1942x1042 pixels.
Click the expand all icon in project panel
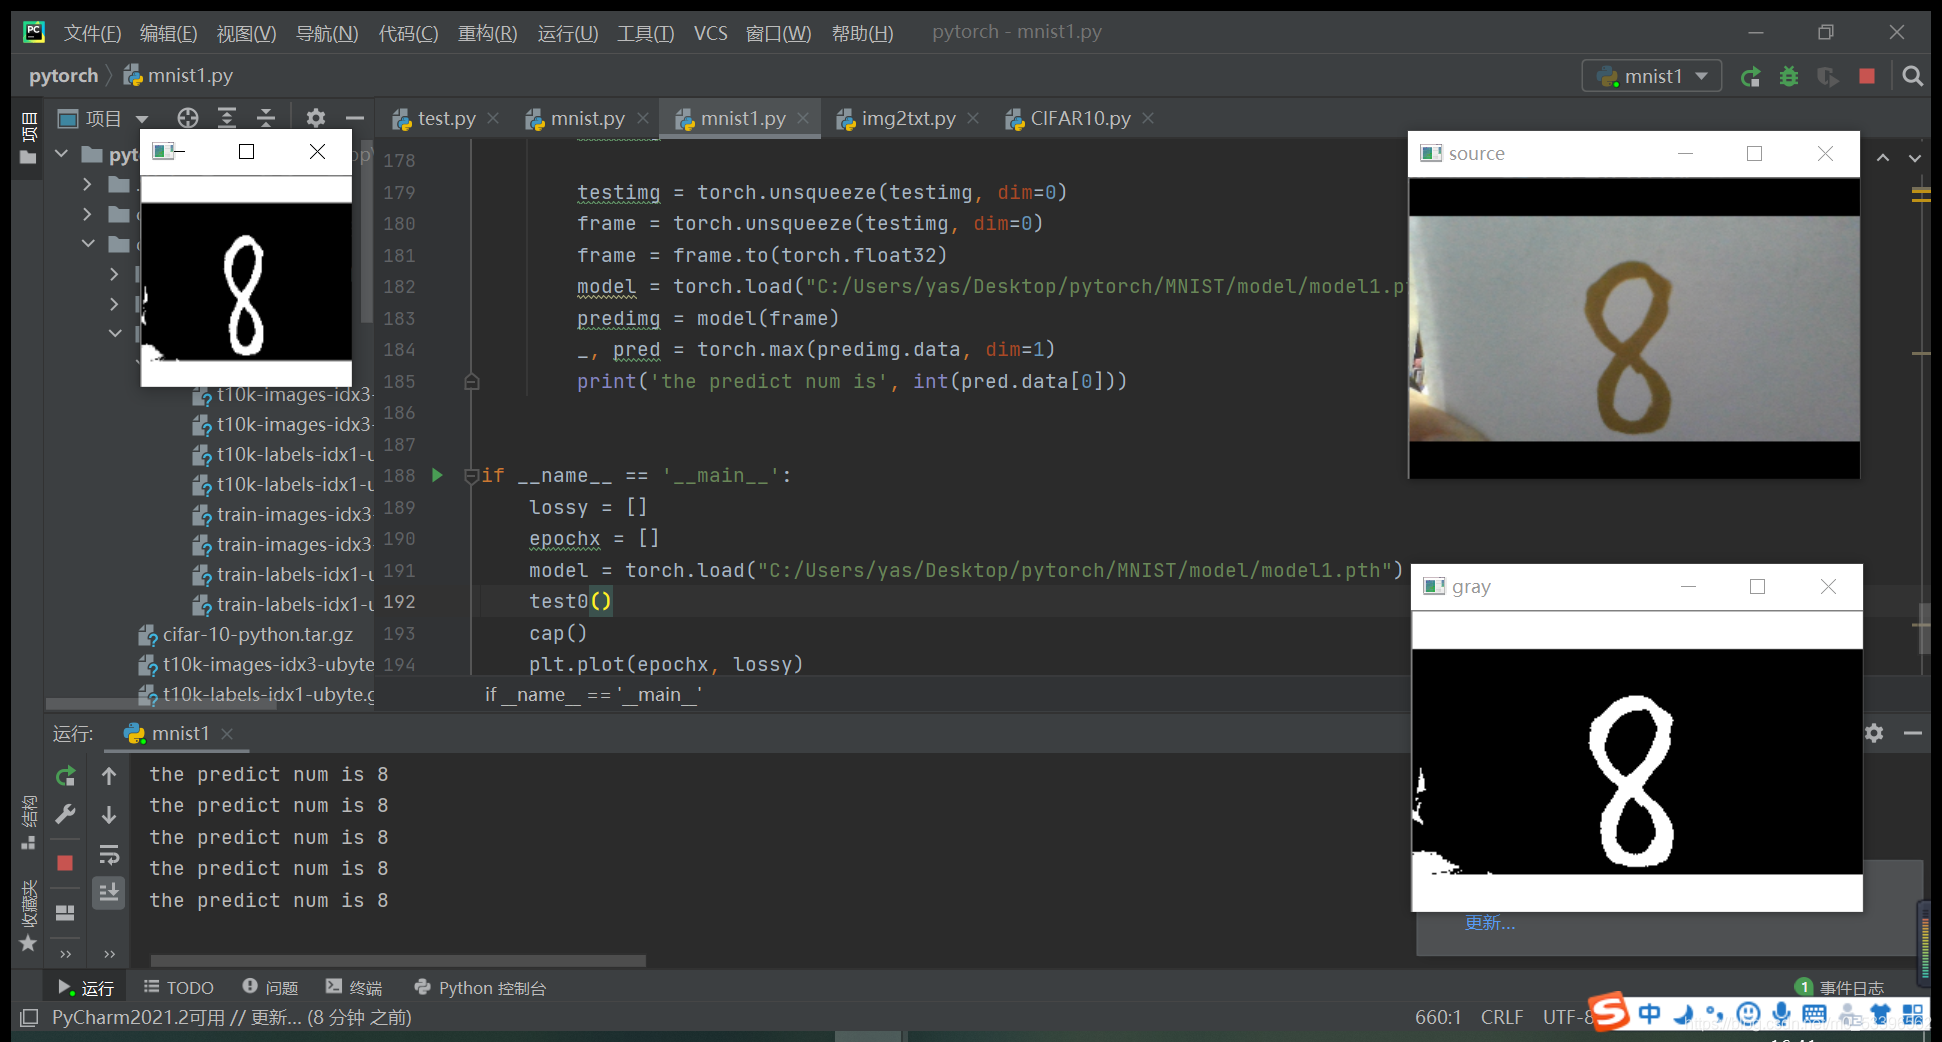(x=227, y=118)
